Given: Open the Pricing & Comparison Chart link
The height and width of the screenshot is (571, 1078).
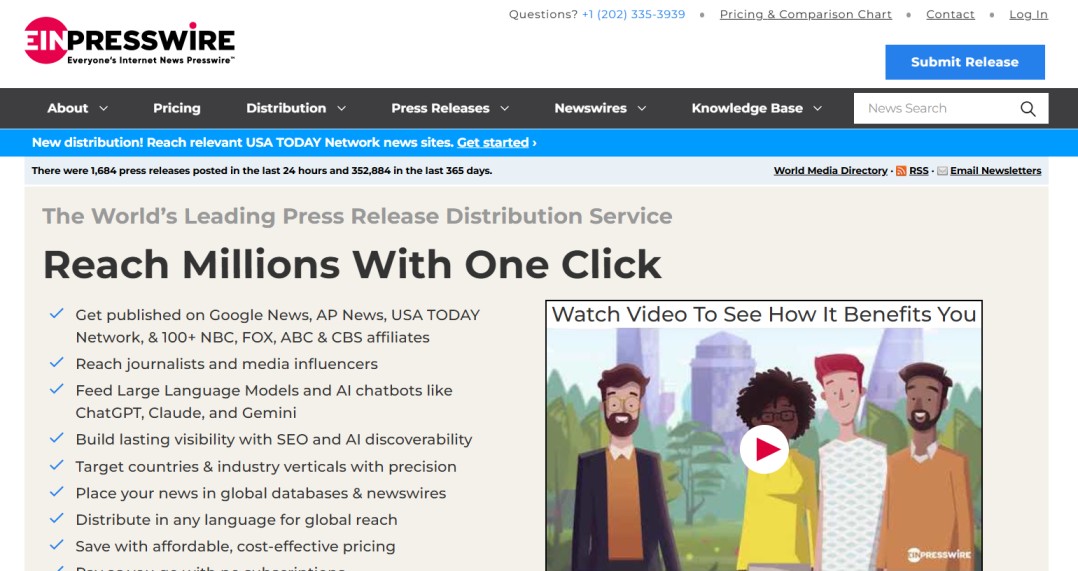Looking at the screenshot, I should point(805,14).
